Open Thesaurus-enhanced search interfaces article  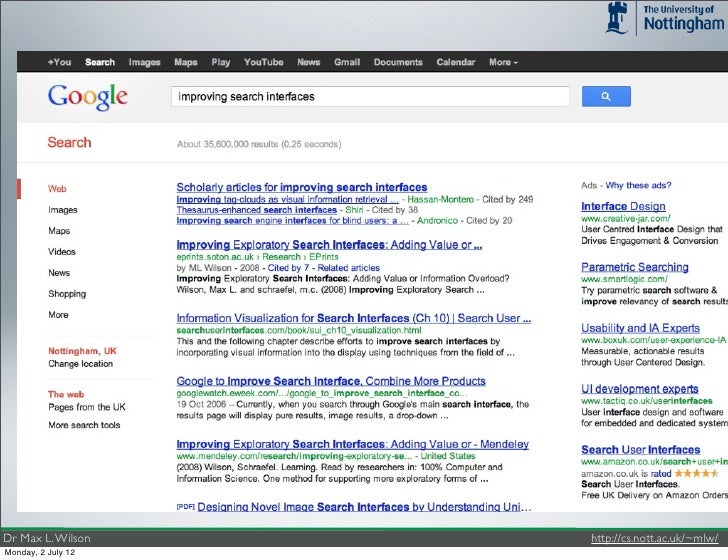256,210
